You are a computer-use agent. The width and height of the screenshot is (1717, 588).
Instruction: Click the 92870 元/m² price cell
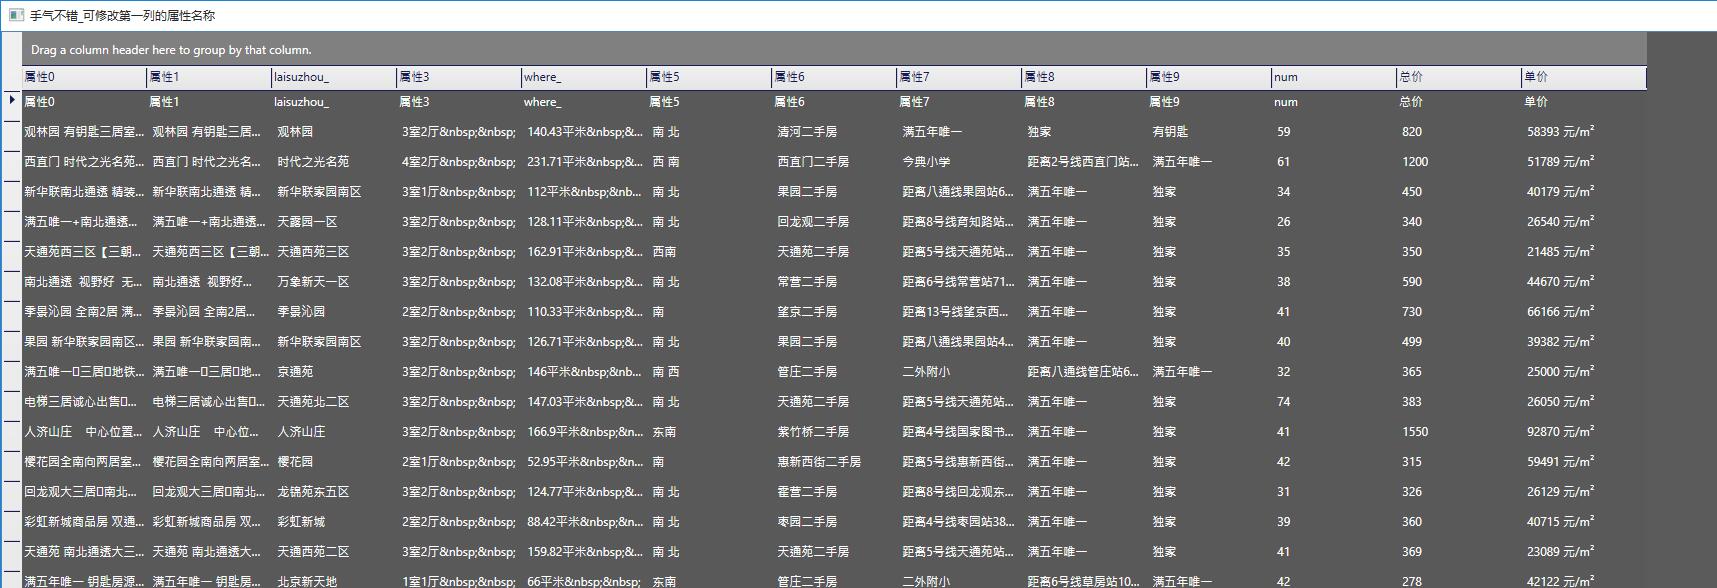(1560, 432)
